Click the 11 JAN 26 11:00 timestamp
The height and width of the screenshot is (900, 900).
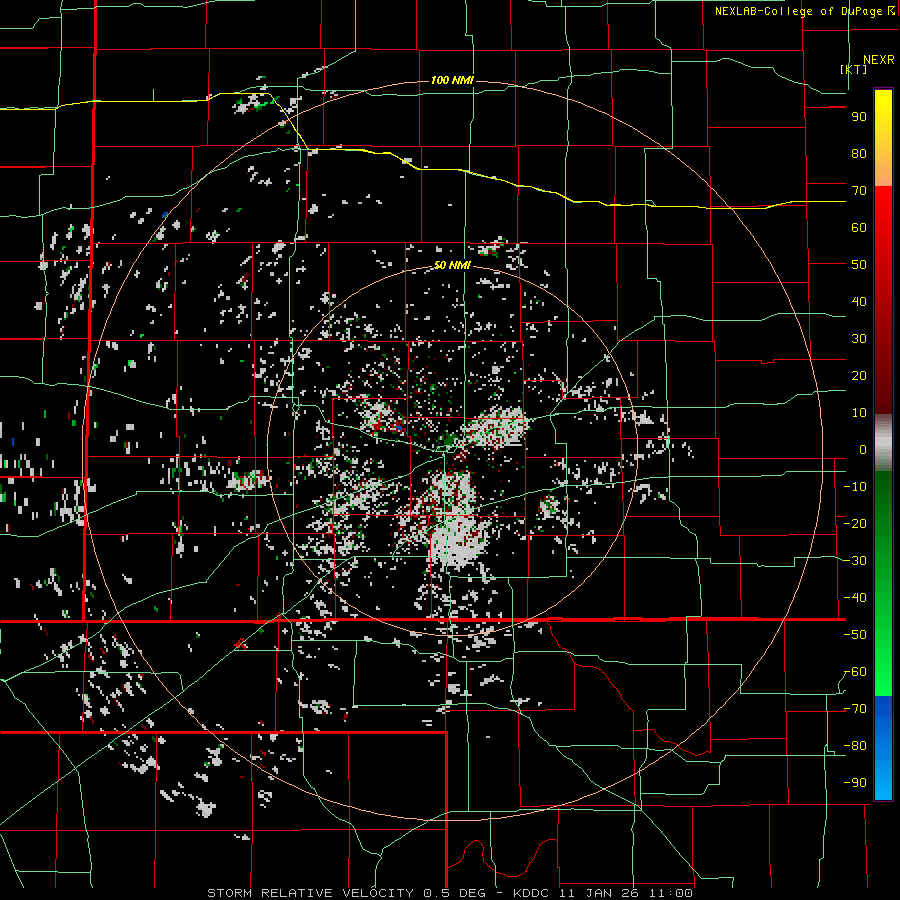625,893
